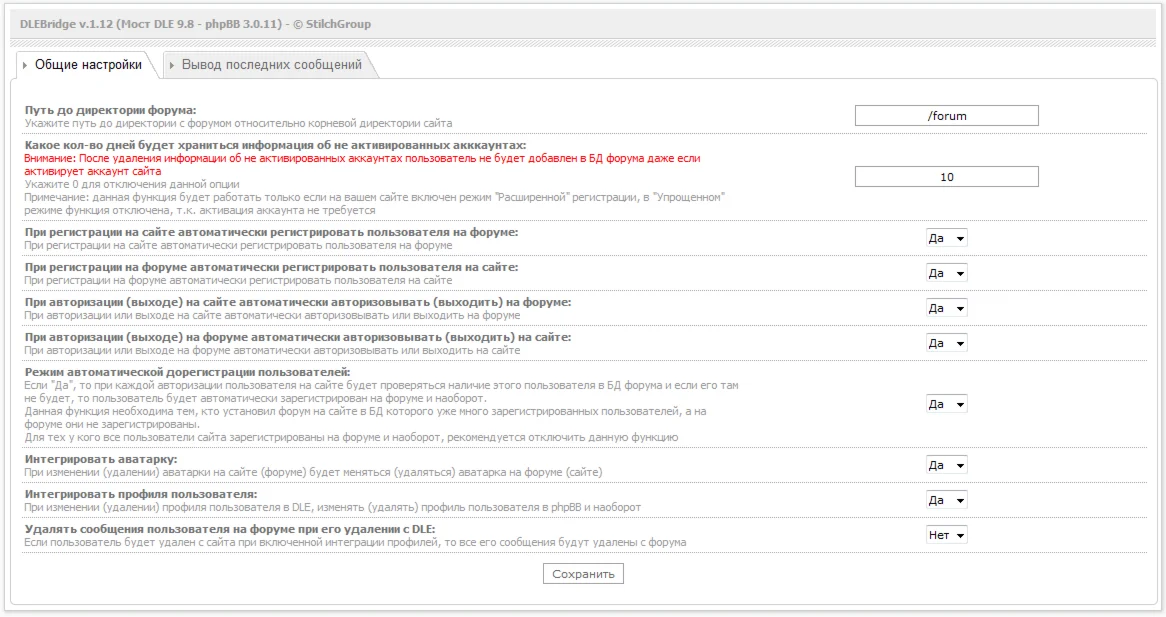Open the Удалять сообщения пользователя dropdown showing Нет
This screenshot has width=1166, height=617.
tap(945, 534)
